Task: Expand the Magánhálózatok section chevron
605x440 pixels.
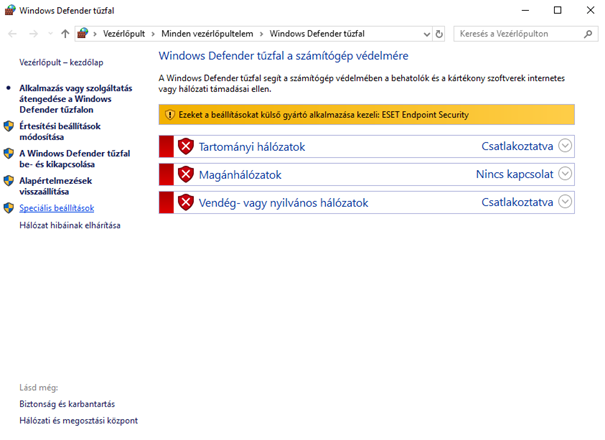Action: (x=566, y=174)
